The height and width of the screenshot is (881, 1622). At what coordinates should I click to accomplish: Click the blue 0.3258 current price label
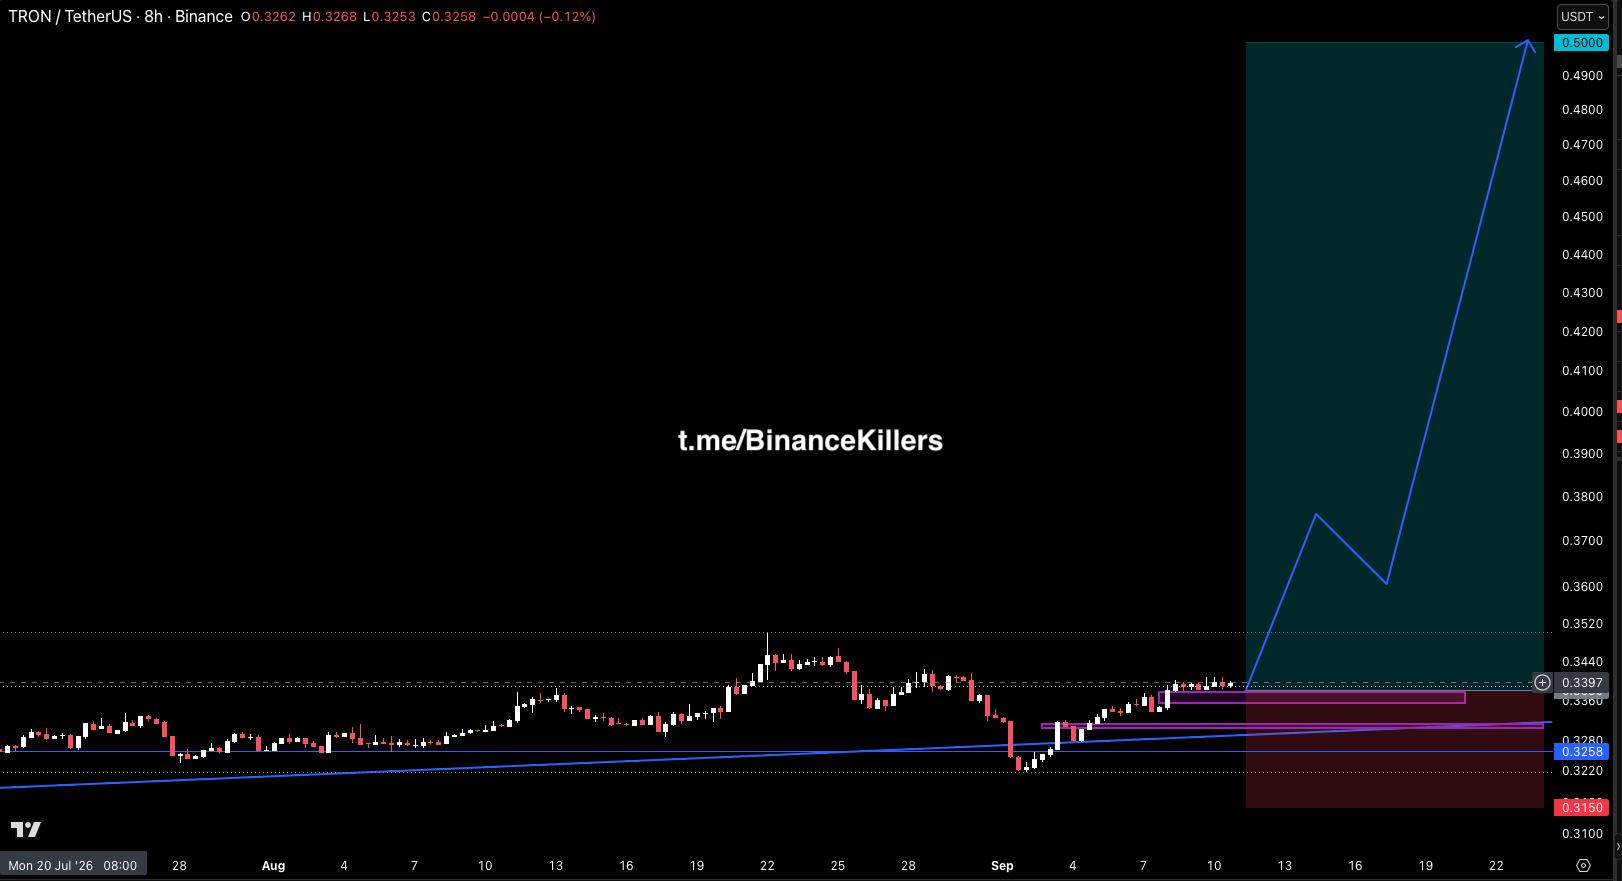click(x=1581, y=752)
